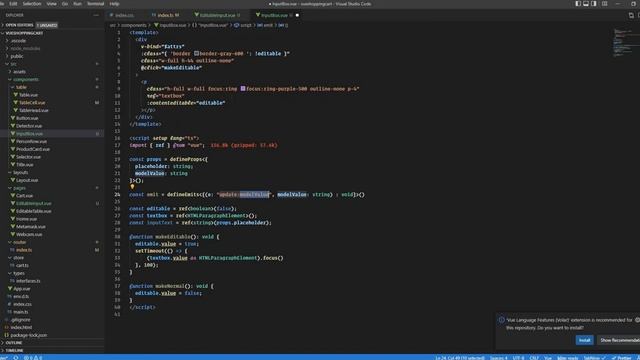Open Metamask.vue in the explorer
Image resolution: width=640 pixels, height=360 pixels.
click(x=31, y=227)
